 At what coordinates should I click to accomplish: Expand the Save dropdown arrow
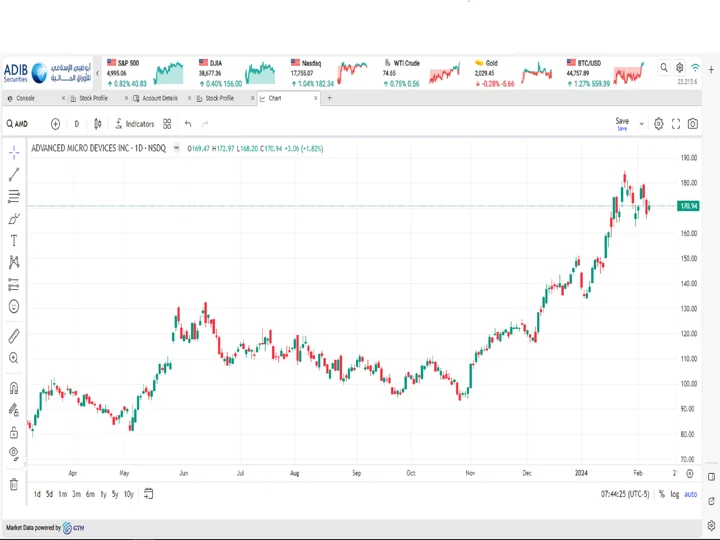641,124
